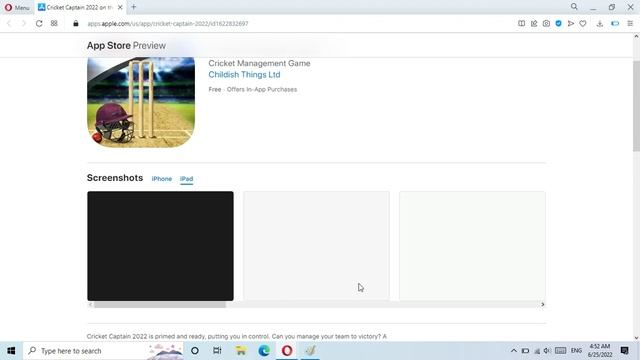The height and width of the screenshot is (360, 640).
Task: Open Task View on the taskbar
Action: coord(217,351)
